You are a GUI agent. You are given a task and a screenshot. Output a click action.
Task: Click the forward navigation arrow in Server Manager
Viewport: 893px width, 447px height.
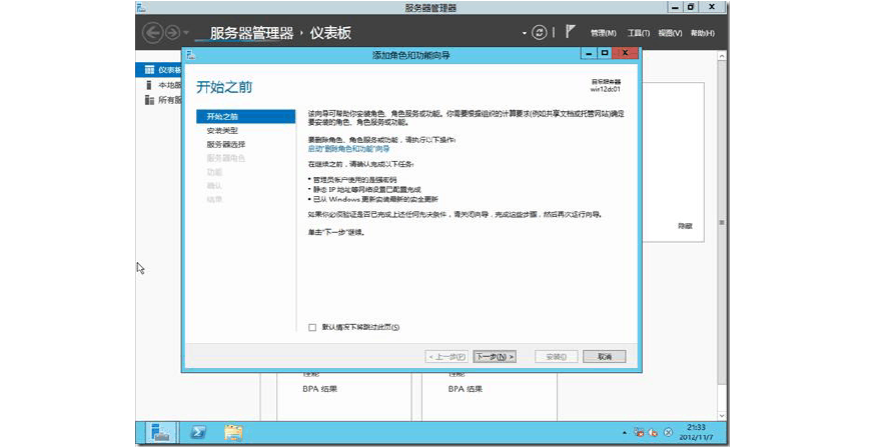point(171,33)
